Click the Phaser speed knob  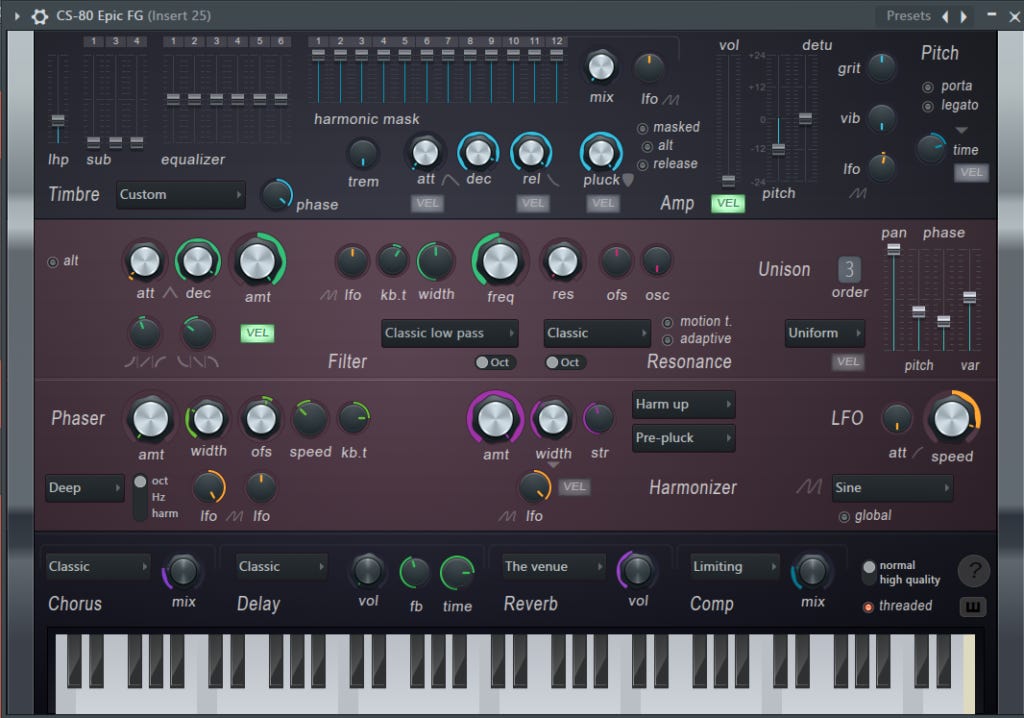pos(310,419)
